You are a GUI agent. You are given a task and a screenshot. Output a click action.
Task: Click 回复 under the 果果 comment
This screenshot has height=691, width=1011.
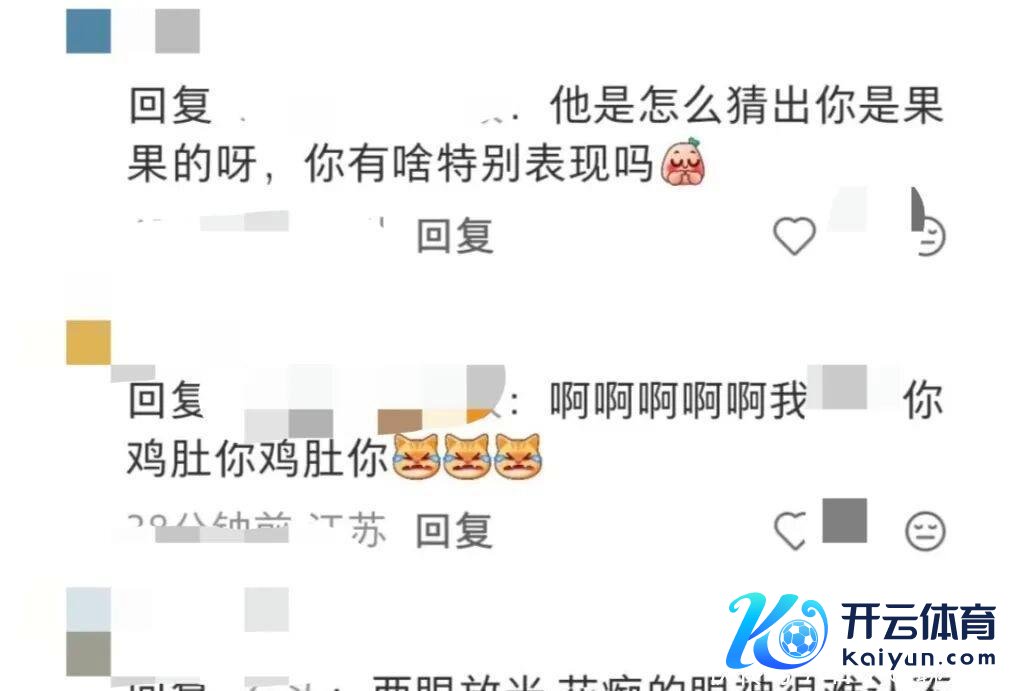point(455,236)
